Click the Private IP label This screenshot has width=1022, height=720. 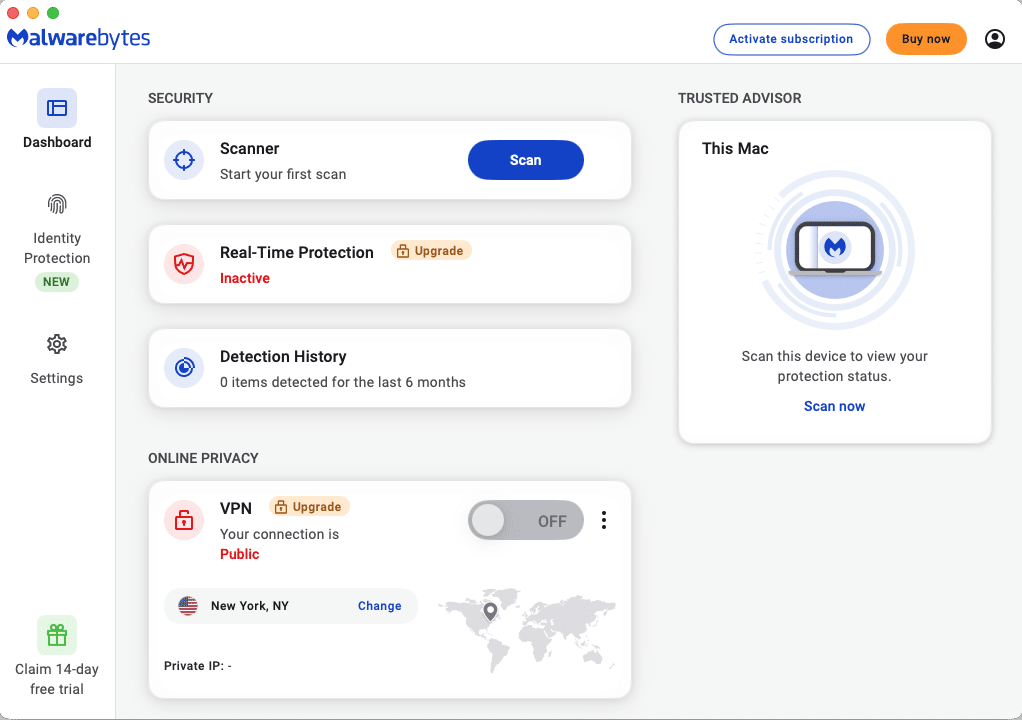point(197,666)
